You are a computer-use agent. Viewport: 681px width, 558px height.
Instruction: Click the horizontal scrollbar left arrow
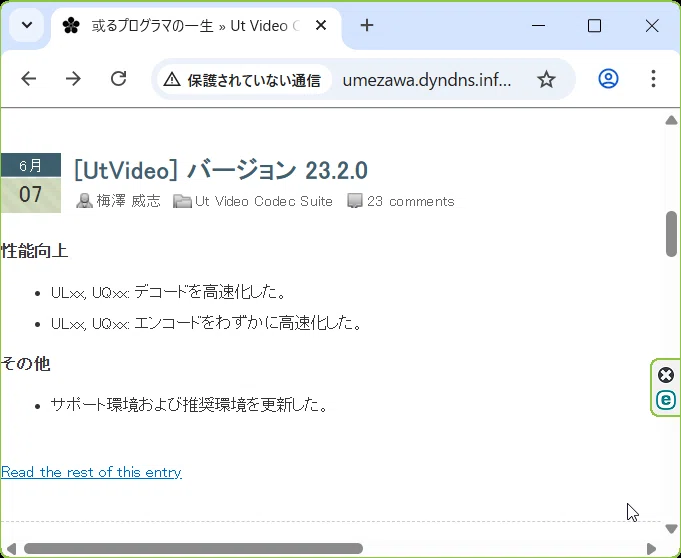click(x=11, y=548)
